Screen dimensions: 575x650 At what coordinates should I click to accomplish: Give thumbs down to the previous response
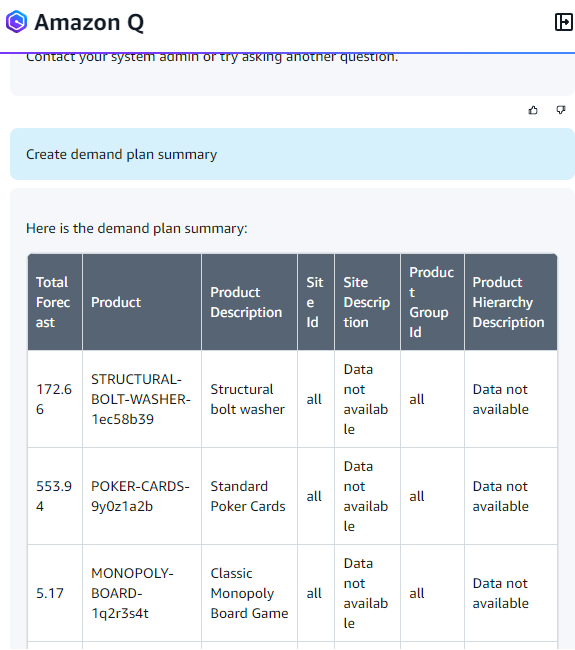point(560,110)
